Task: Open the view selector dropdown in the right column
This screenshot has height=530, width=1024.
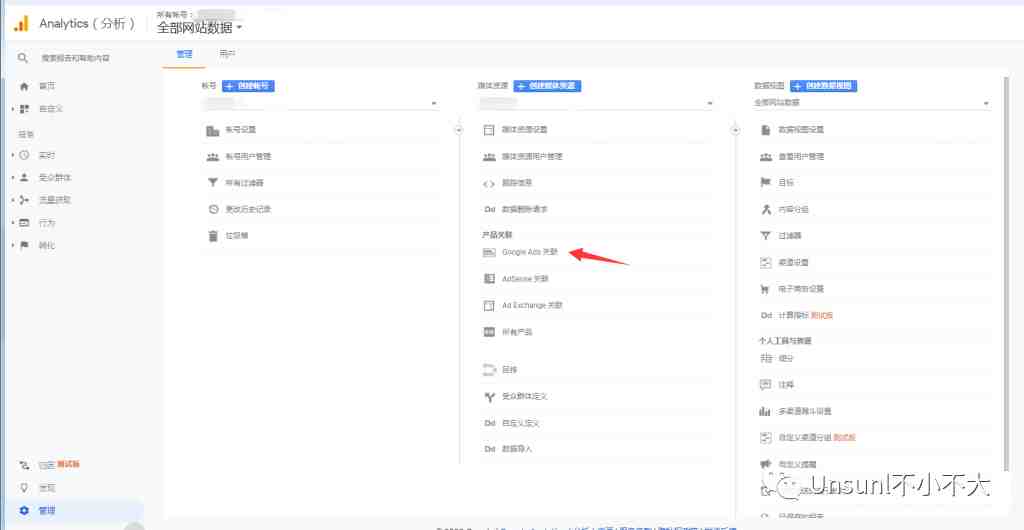Action: [872, 103]
